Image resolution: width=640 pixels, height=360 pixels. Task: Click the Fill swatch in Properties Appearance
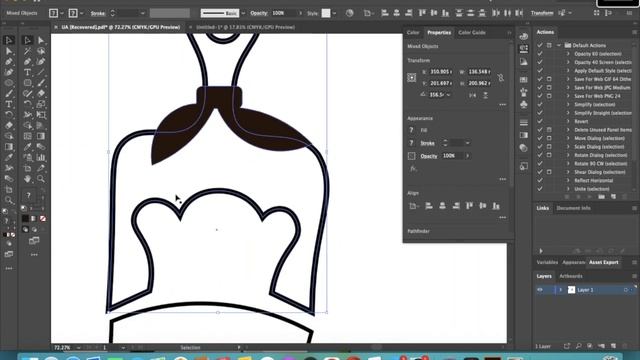pos(411,130)
